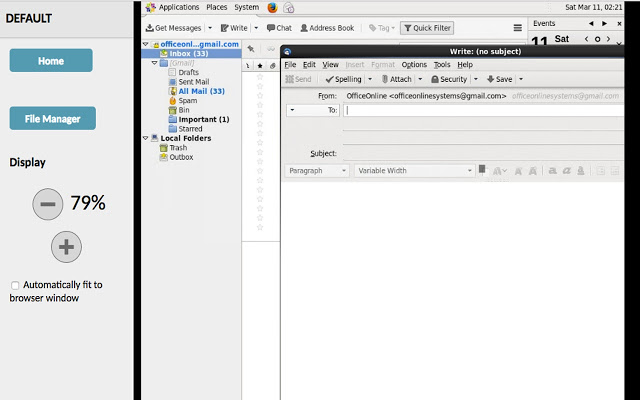Click Spelling check in compose toolbar

[x=344, y=79]
